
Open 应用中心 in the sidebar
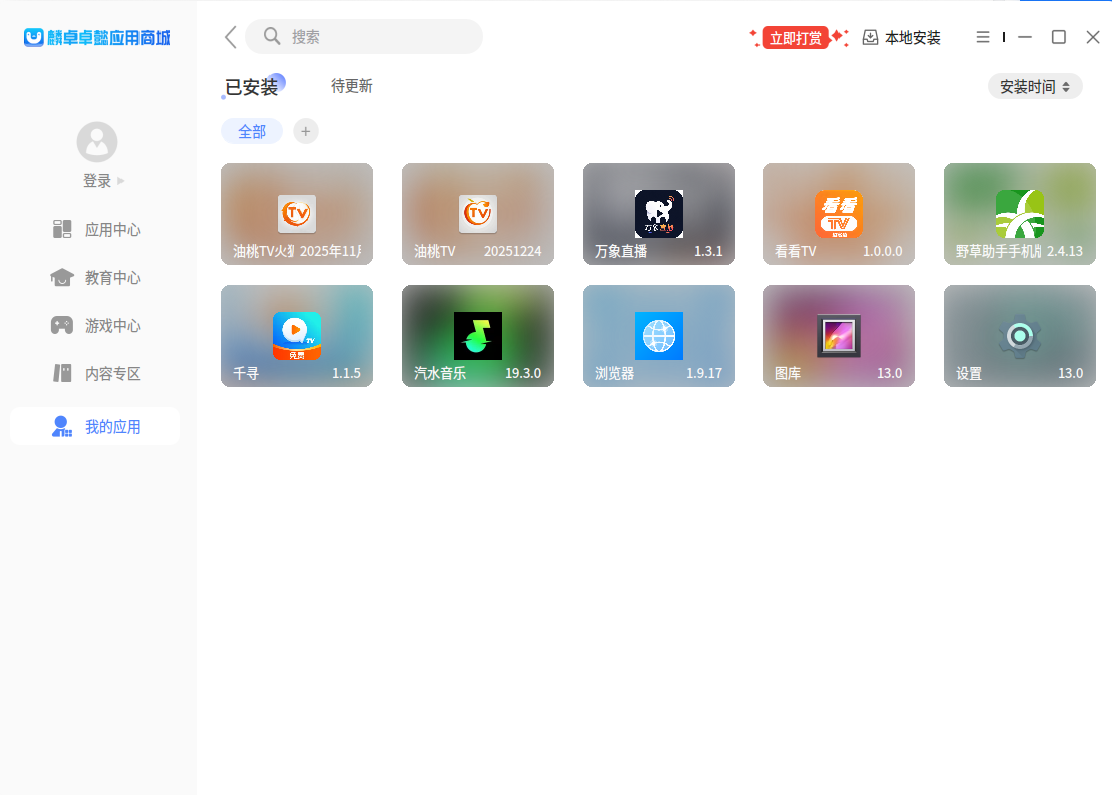95,229
